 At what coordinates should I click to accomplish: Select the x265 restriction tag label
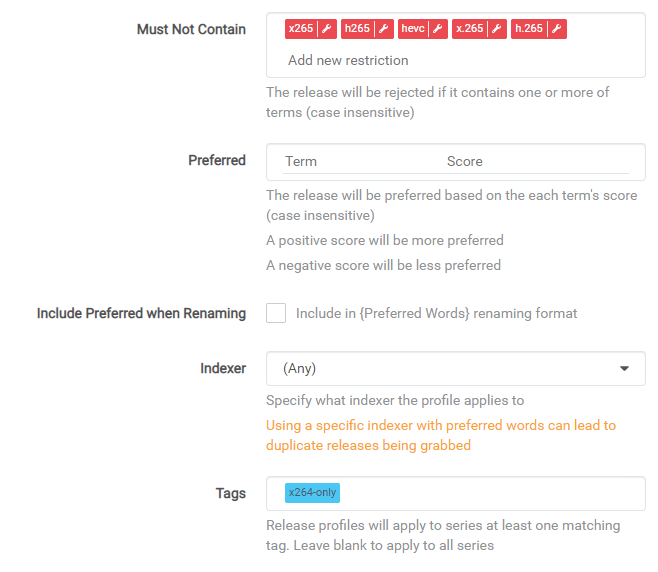pyautogui.click(x=301, y=29)
